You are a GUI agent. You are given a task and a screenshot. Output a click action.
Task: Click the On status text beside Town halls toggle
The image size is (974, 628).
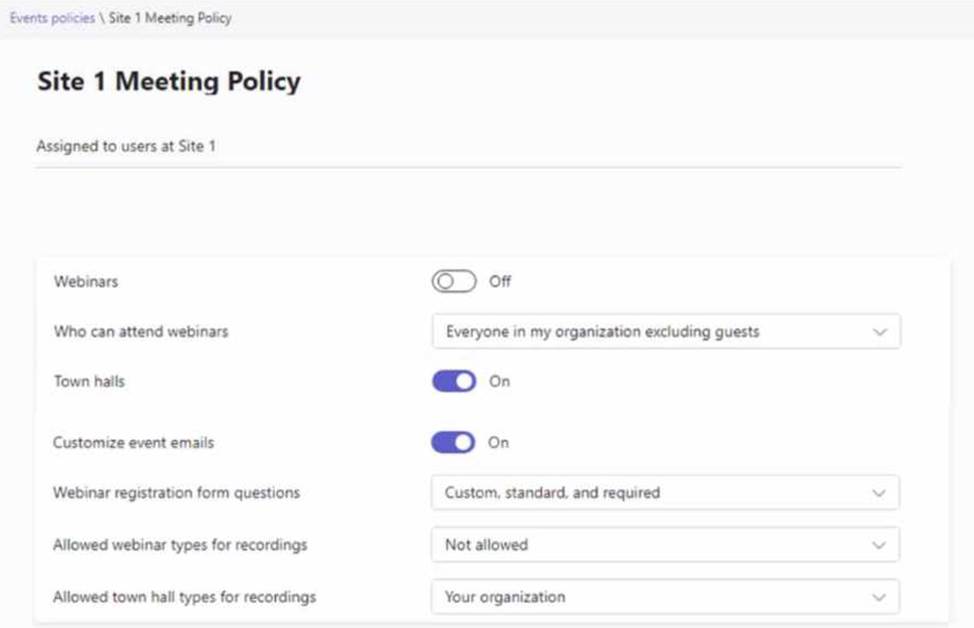pos(499,381)
